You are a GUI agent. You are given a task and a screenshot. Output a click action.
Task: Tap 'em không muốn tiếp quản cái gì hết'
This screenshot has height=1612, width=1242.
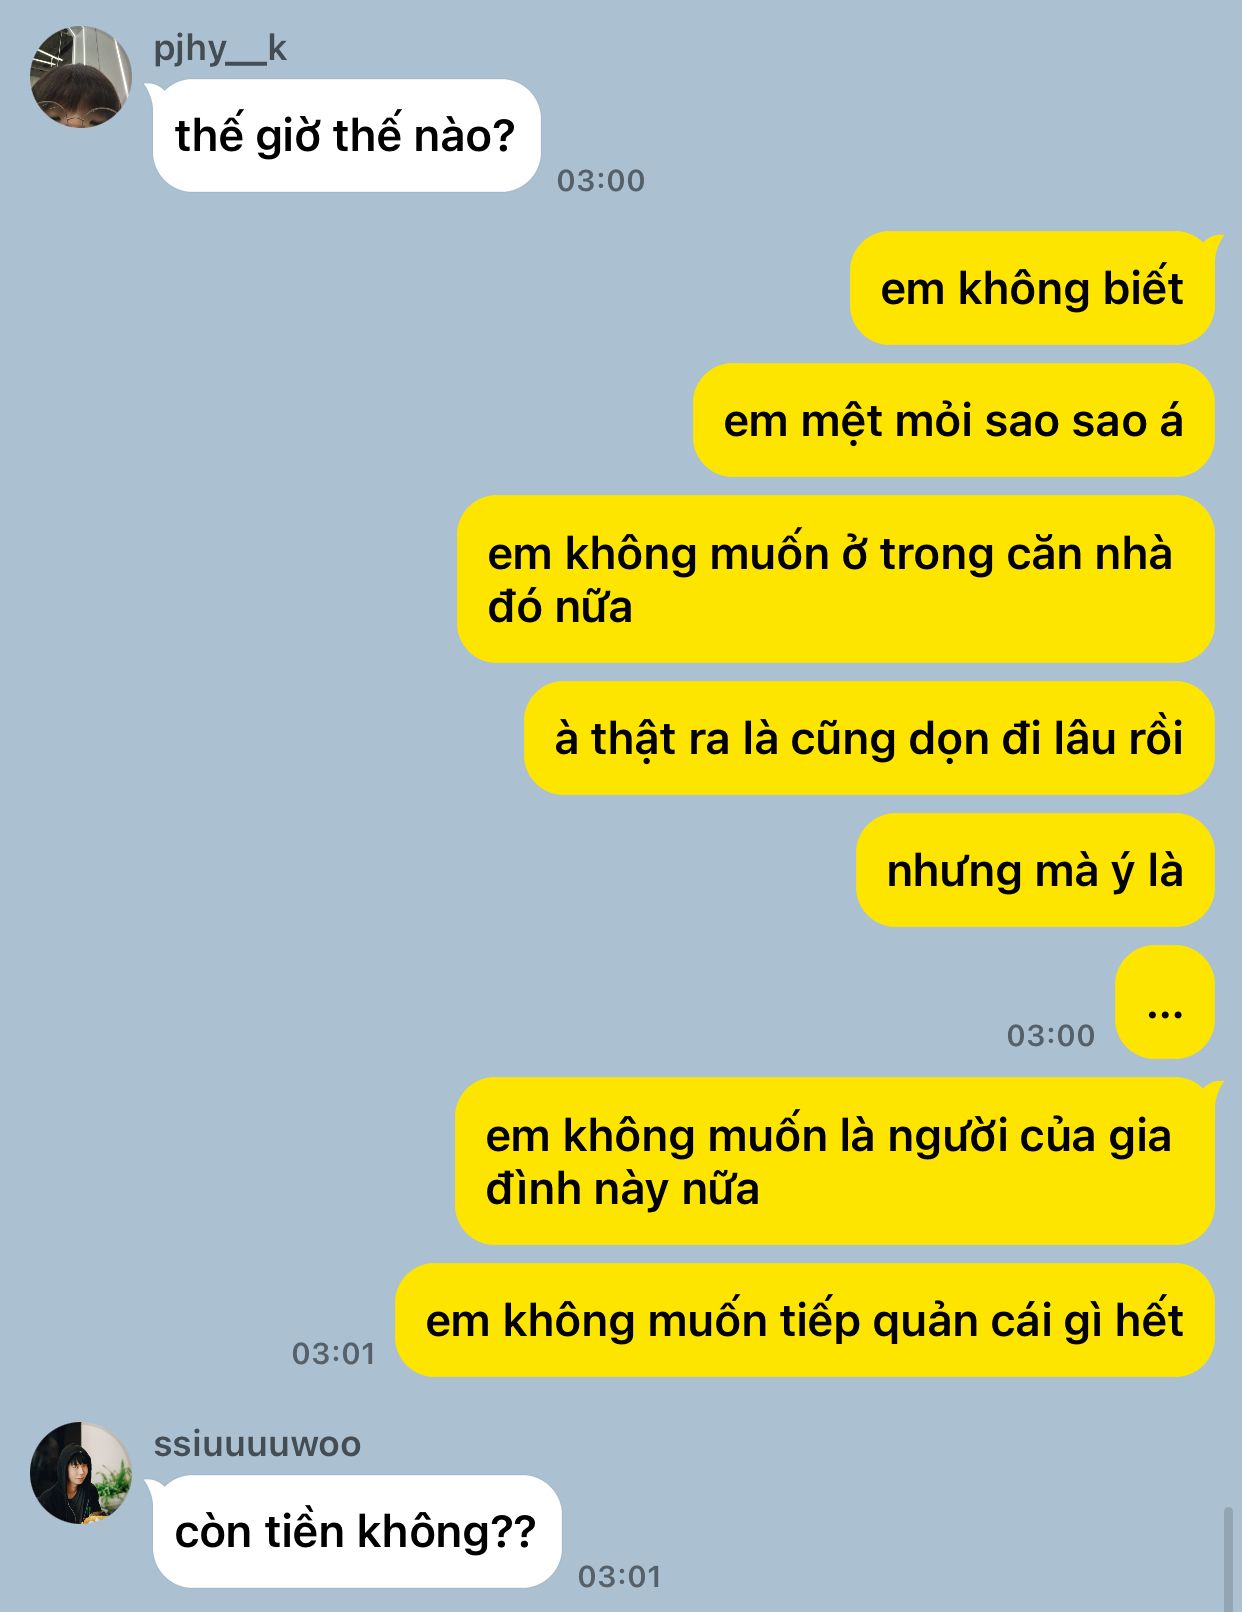pos(805,1320)
